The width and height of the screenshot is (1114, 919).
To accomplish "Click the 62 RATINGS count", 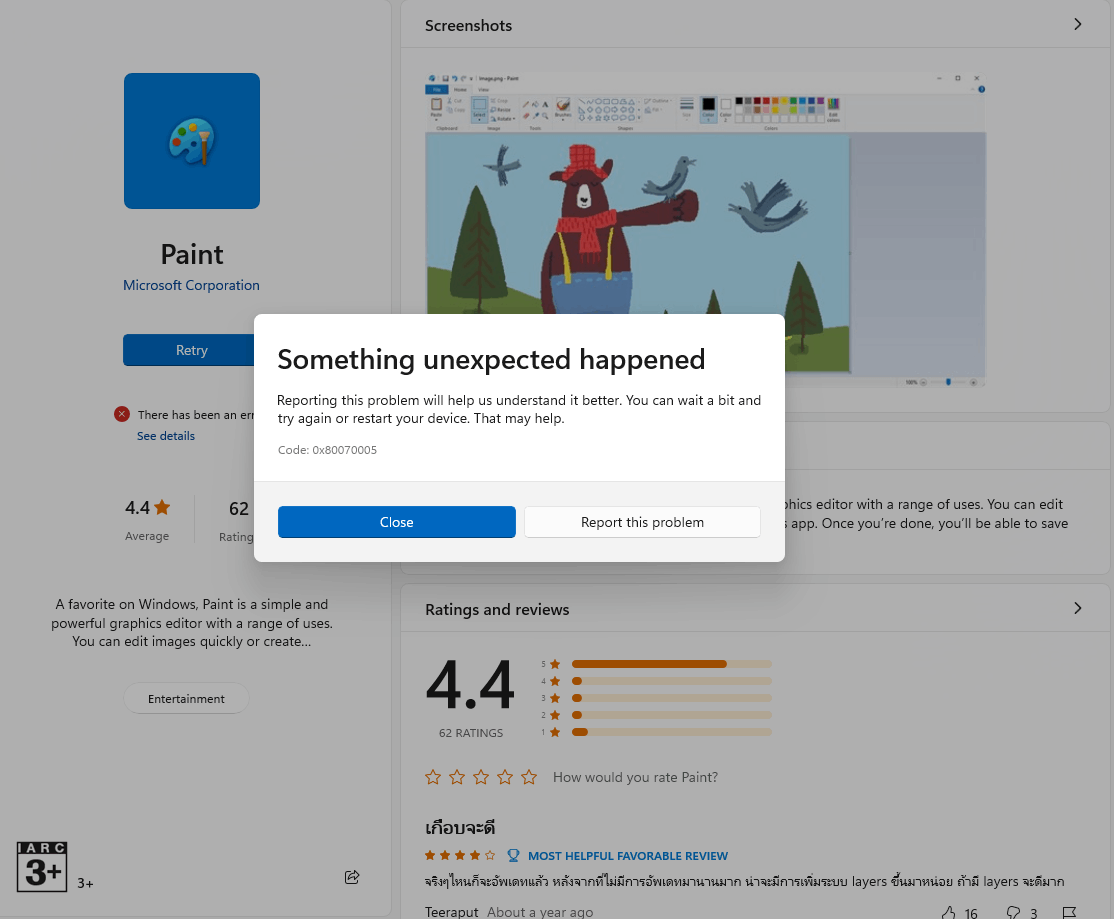I will pyautogui.click(x=470, y=733).
